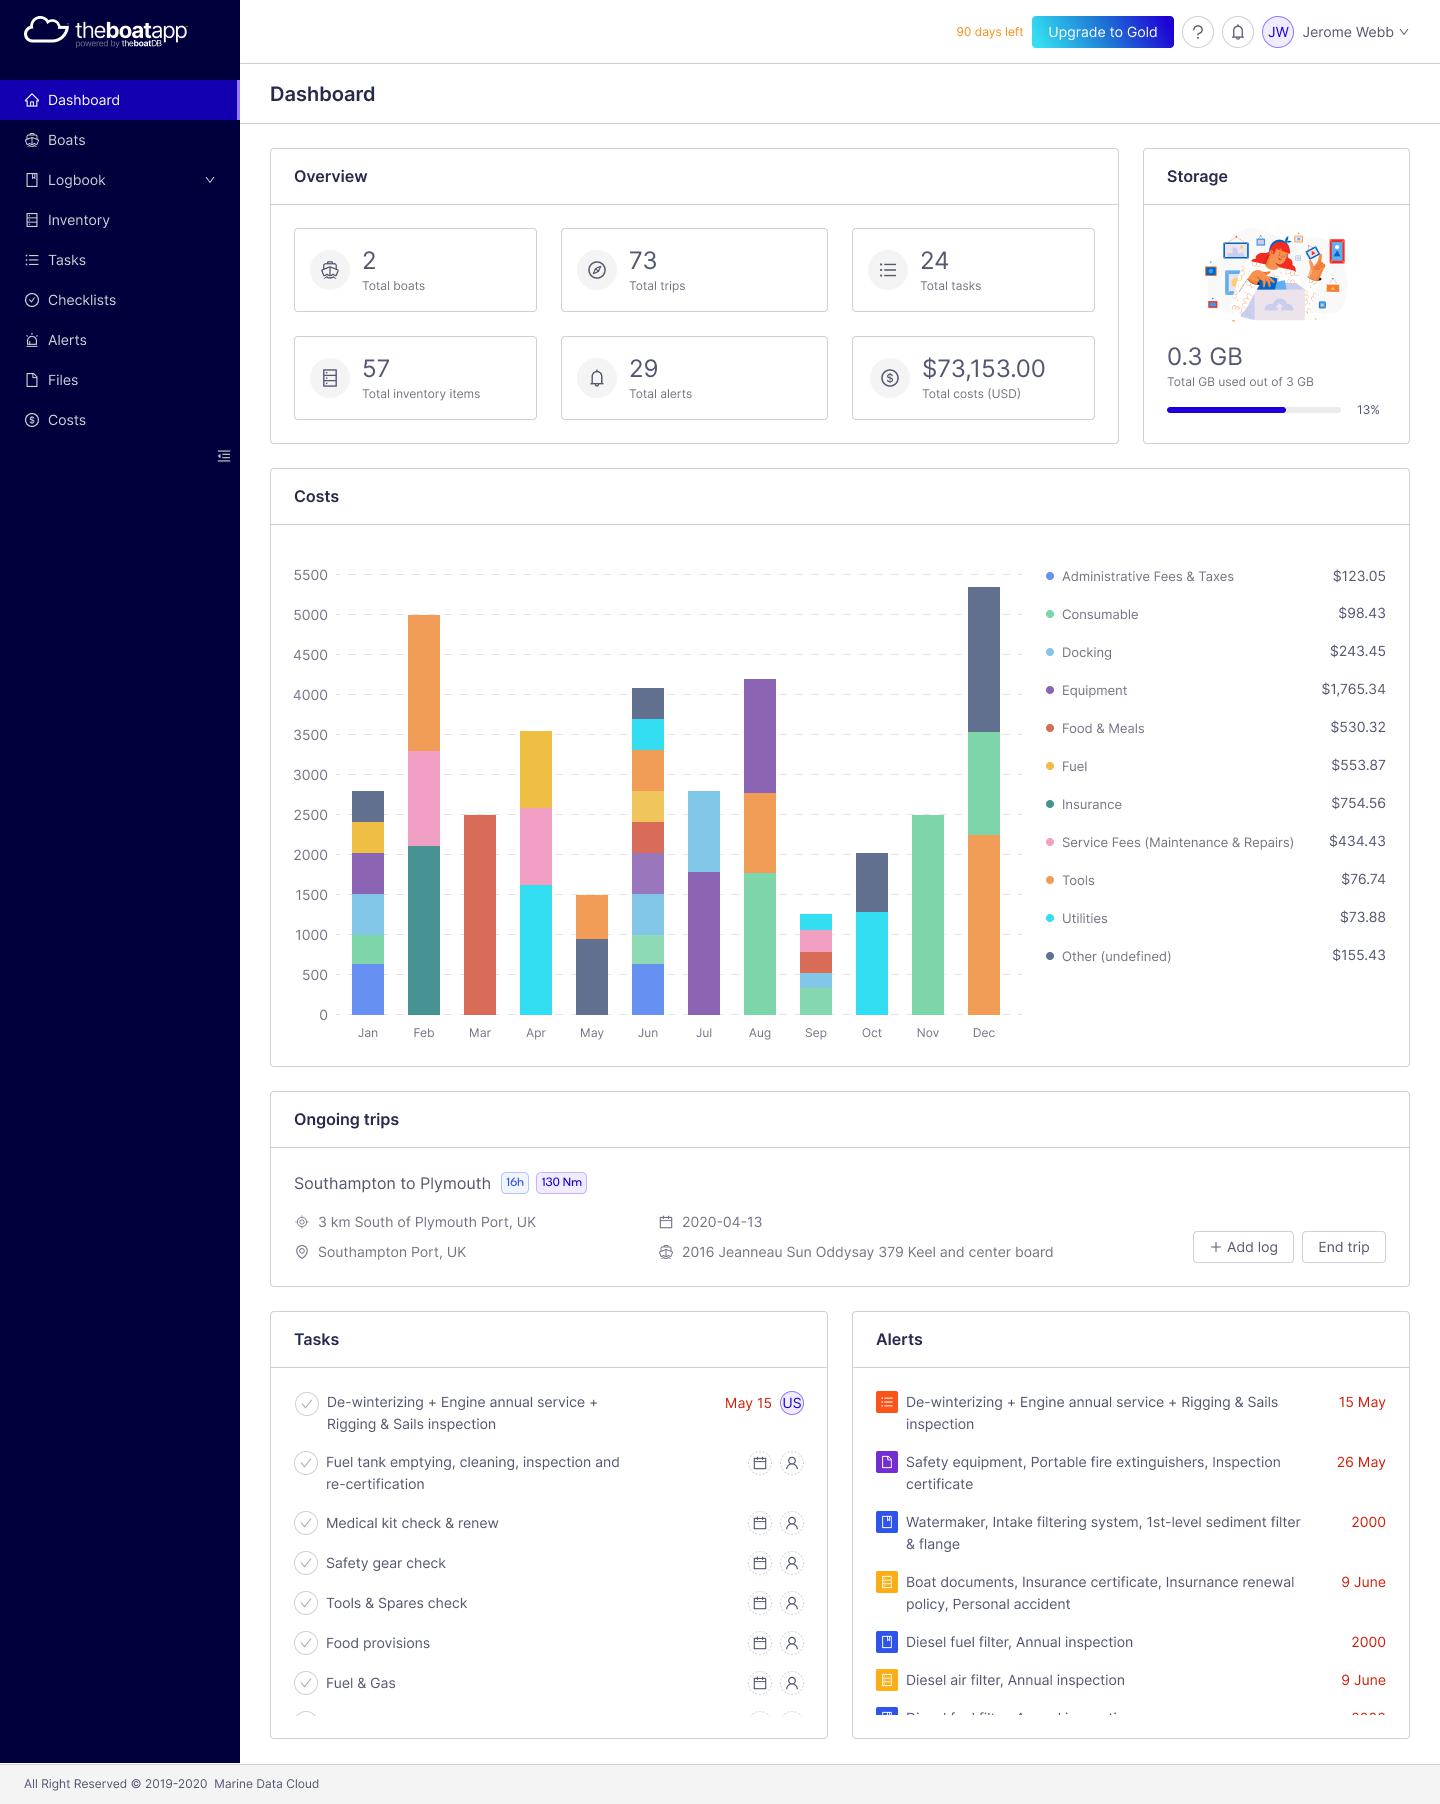The width and height of the screenshot is (1440, 1804).
Task: Open the help question mark icon
Action: click(x=1198, y=32)
